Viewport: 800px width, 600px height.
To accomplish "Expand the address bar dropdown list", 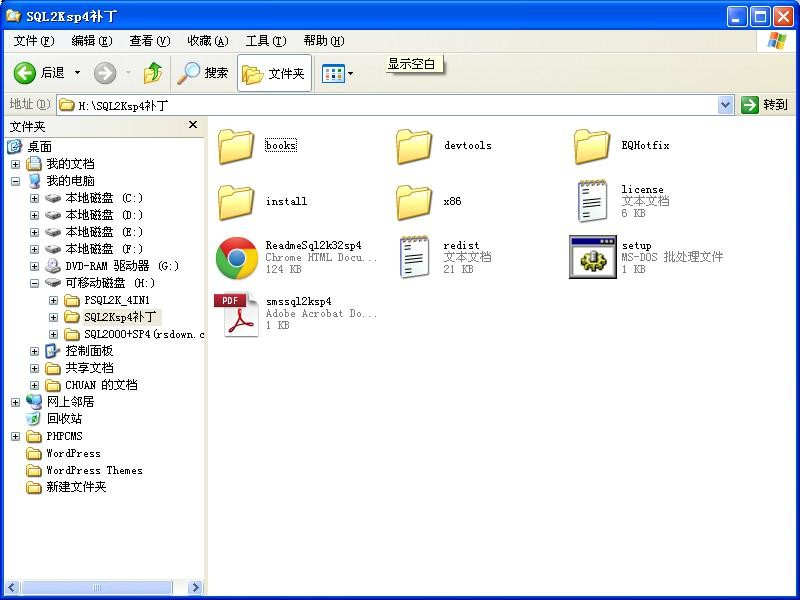I will tap(726, 105).
